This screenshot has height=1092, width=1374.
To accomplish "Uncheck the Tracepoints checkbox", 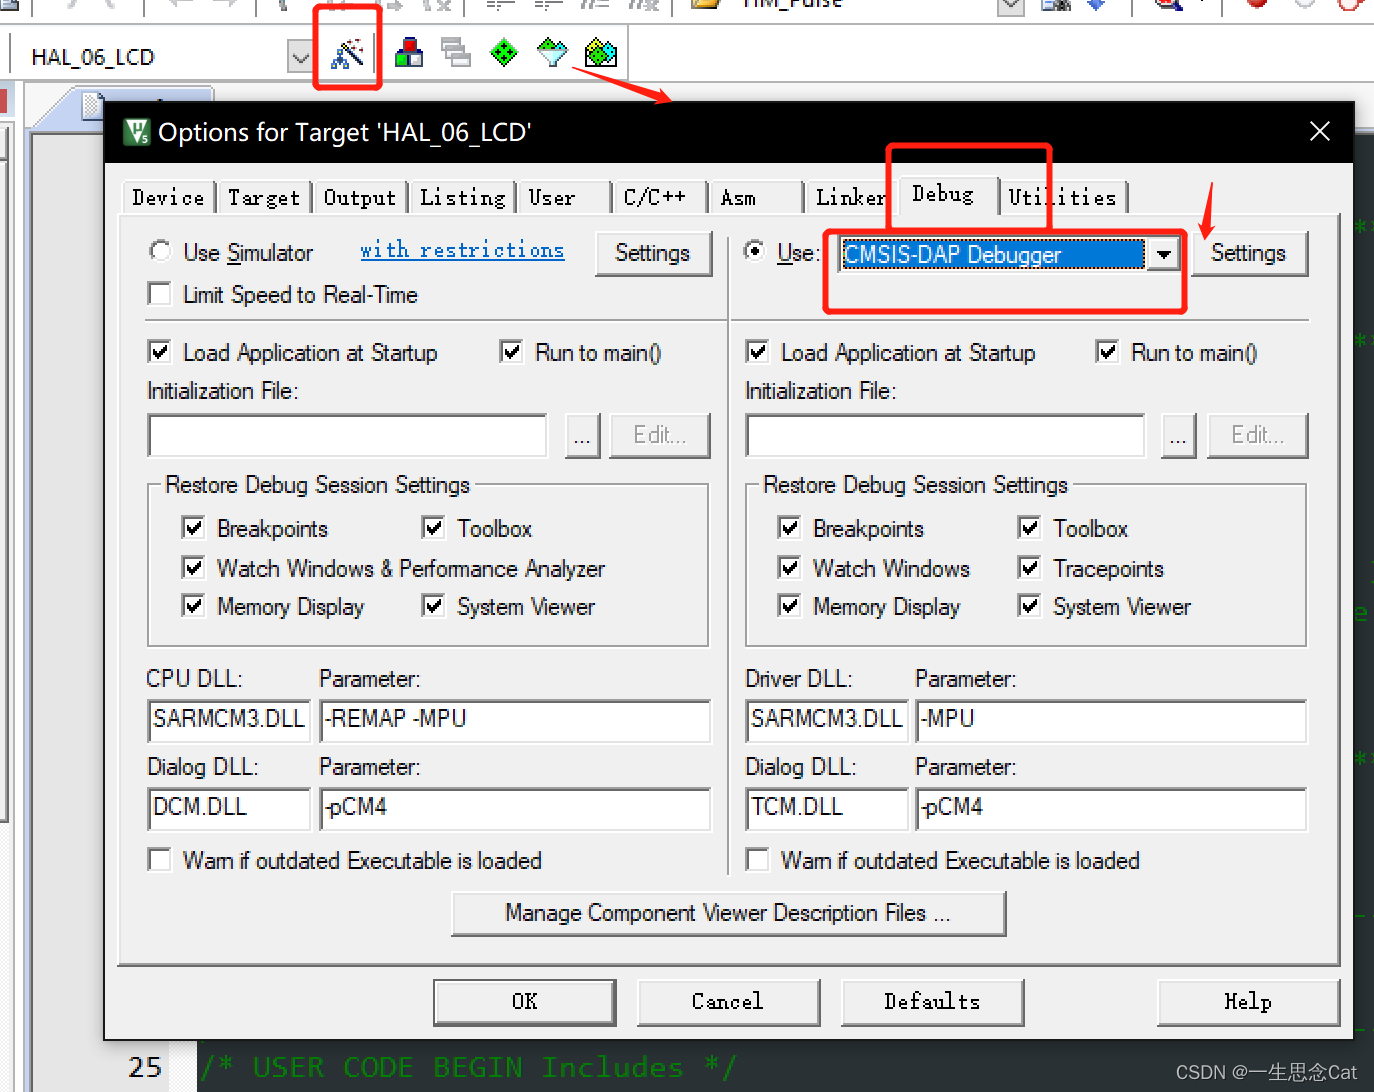I will coord(1029,568).
